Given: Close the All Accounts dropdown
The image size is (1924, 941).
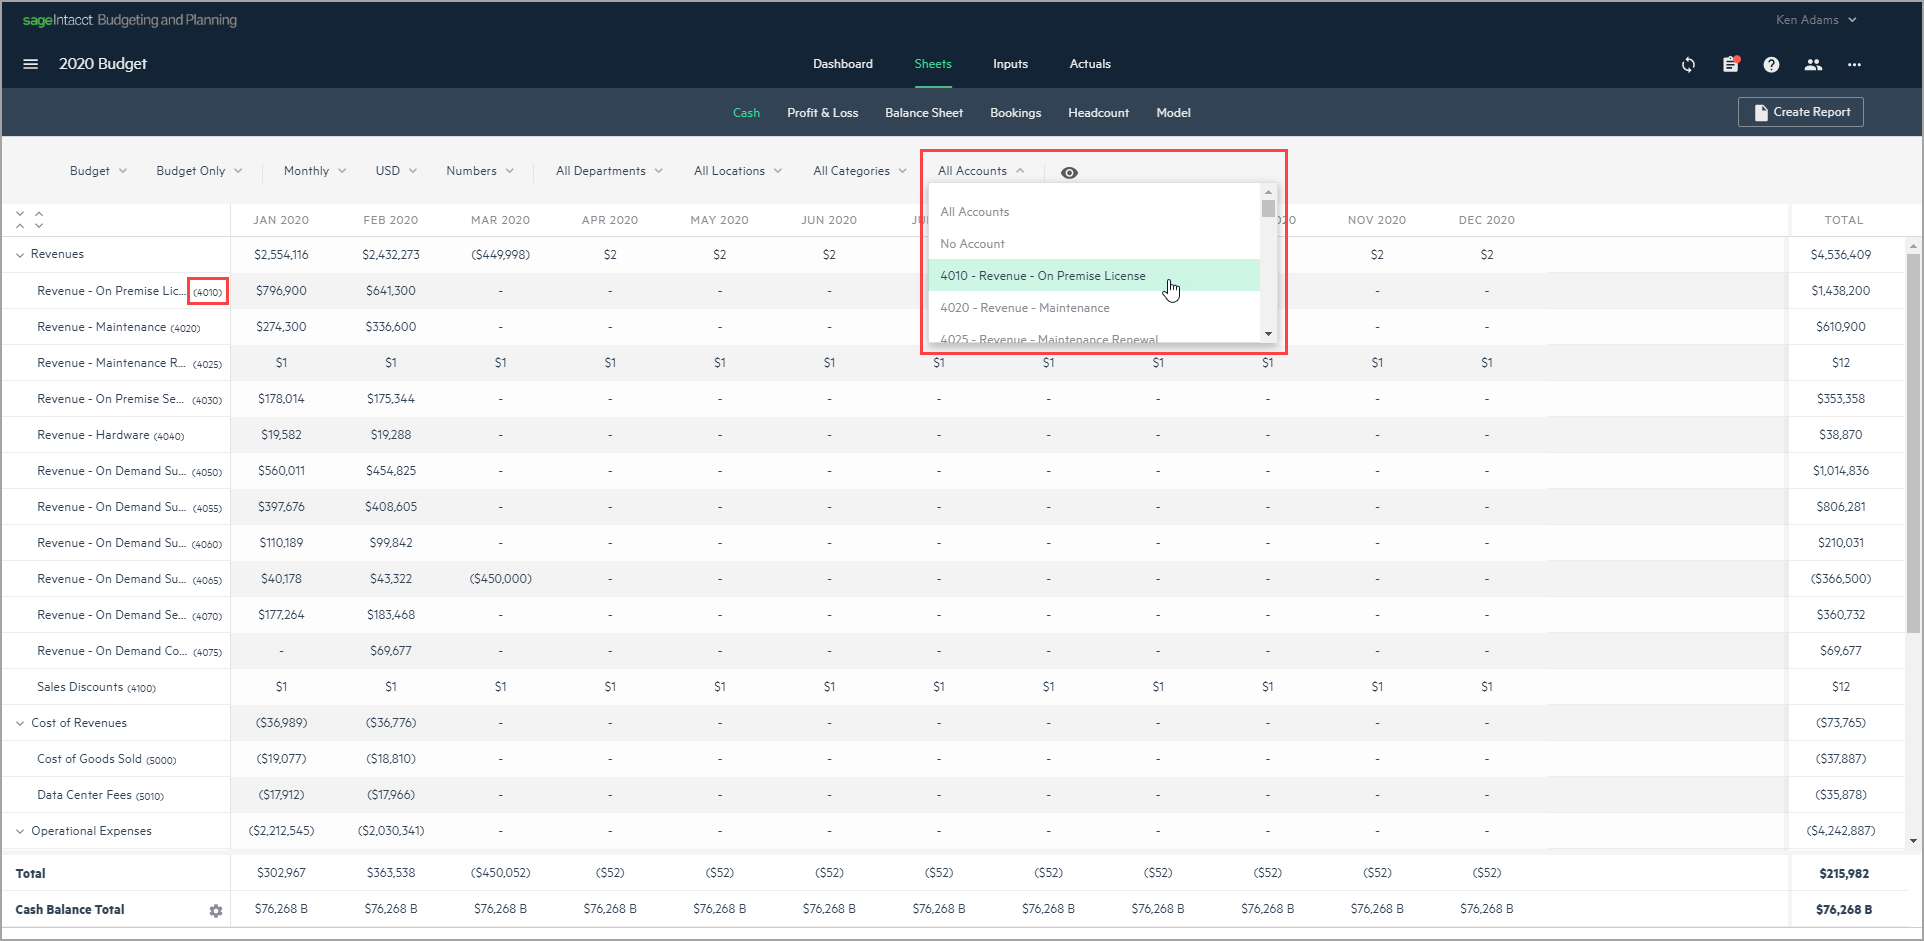Looking at the screenshot, I should 981,171.
